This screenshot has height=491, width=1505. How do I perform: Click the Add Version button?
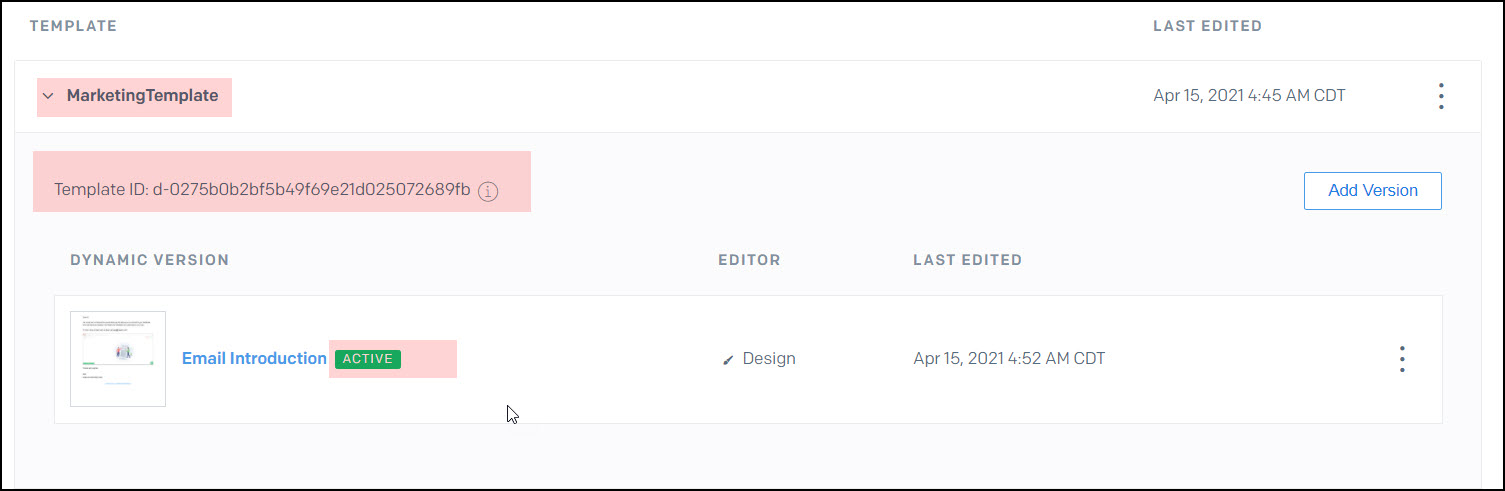pyautogui.click(x=1372, y=191)
